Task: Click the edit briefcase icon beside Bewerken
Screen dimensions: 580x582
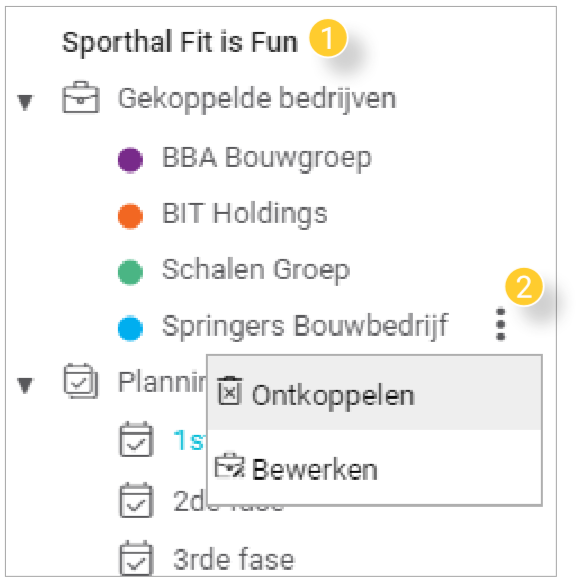Action: [230, 466]
